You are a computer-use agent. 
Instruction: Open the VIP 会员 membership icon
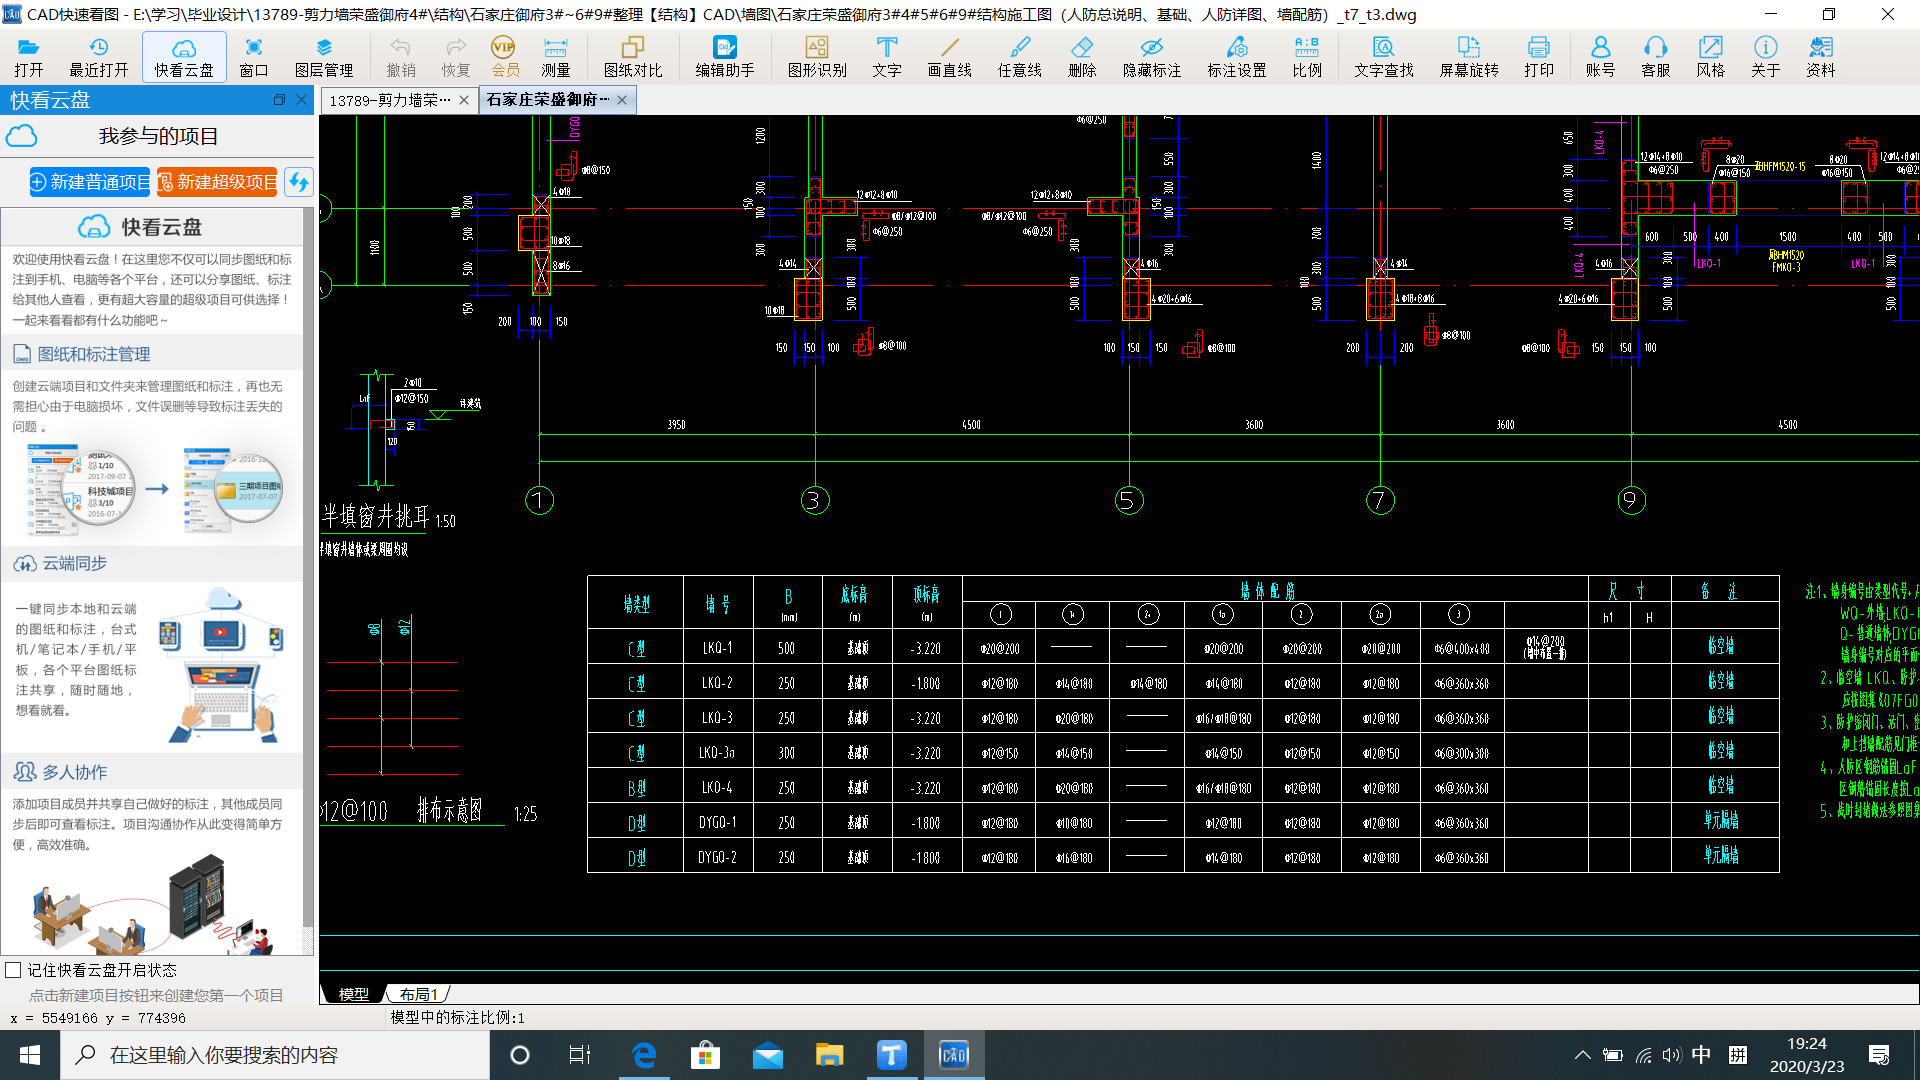(505, 57)
